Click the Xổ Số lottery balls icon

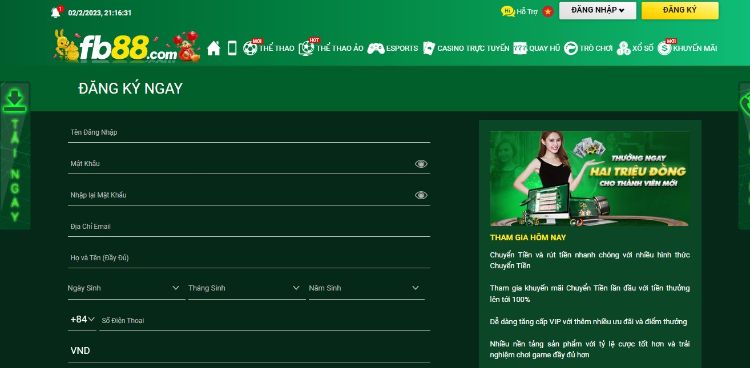623,48
